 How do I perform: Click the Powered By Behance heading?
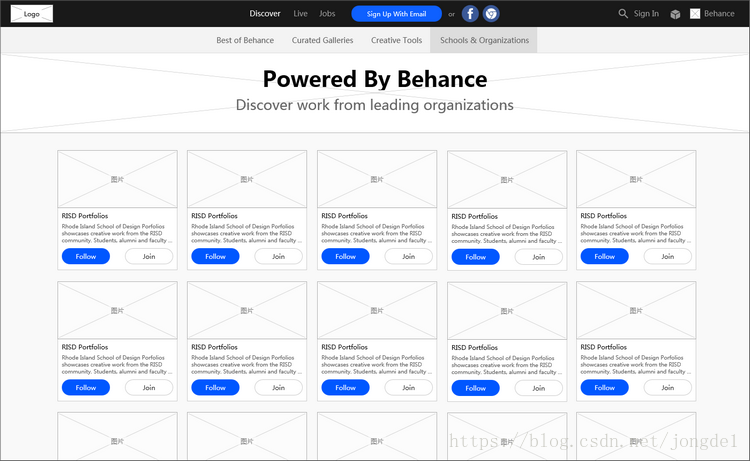375,79
